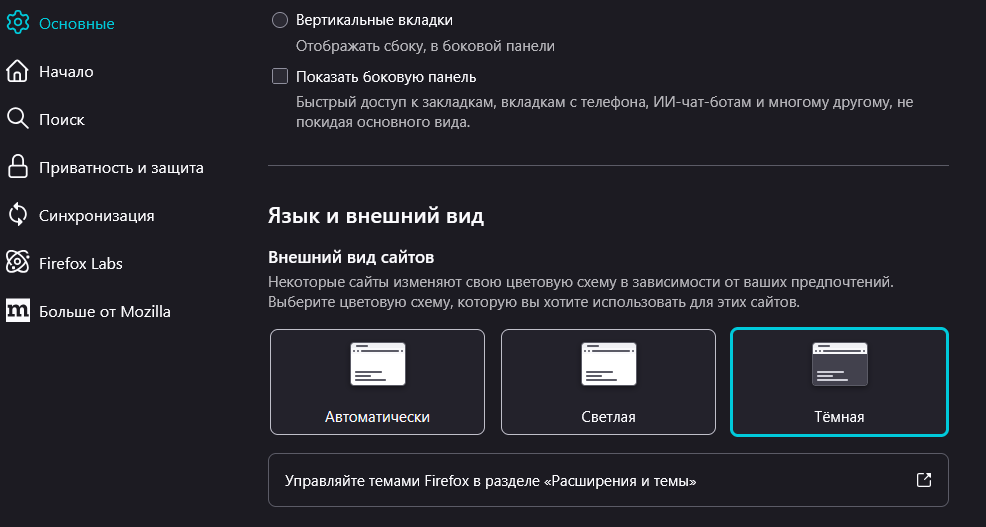Click the light theme preview thumbnail
This screenshot has width=986, height=527.
[x=608, y=364]
